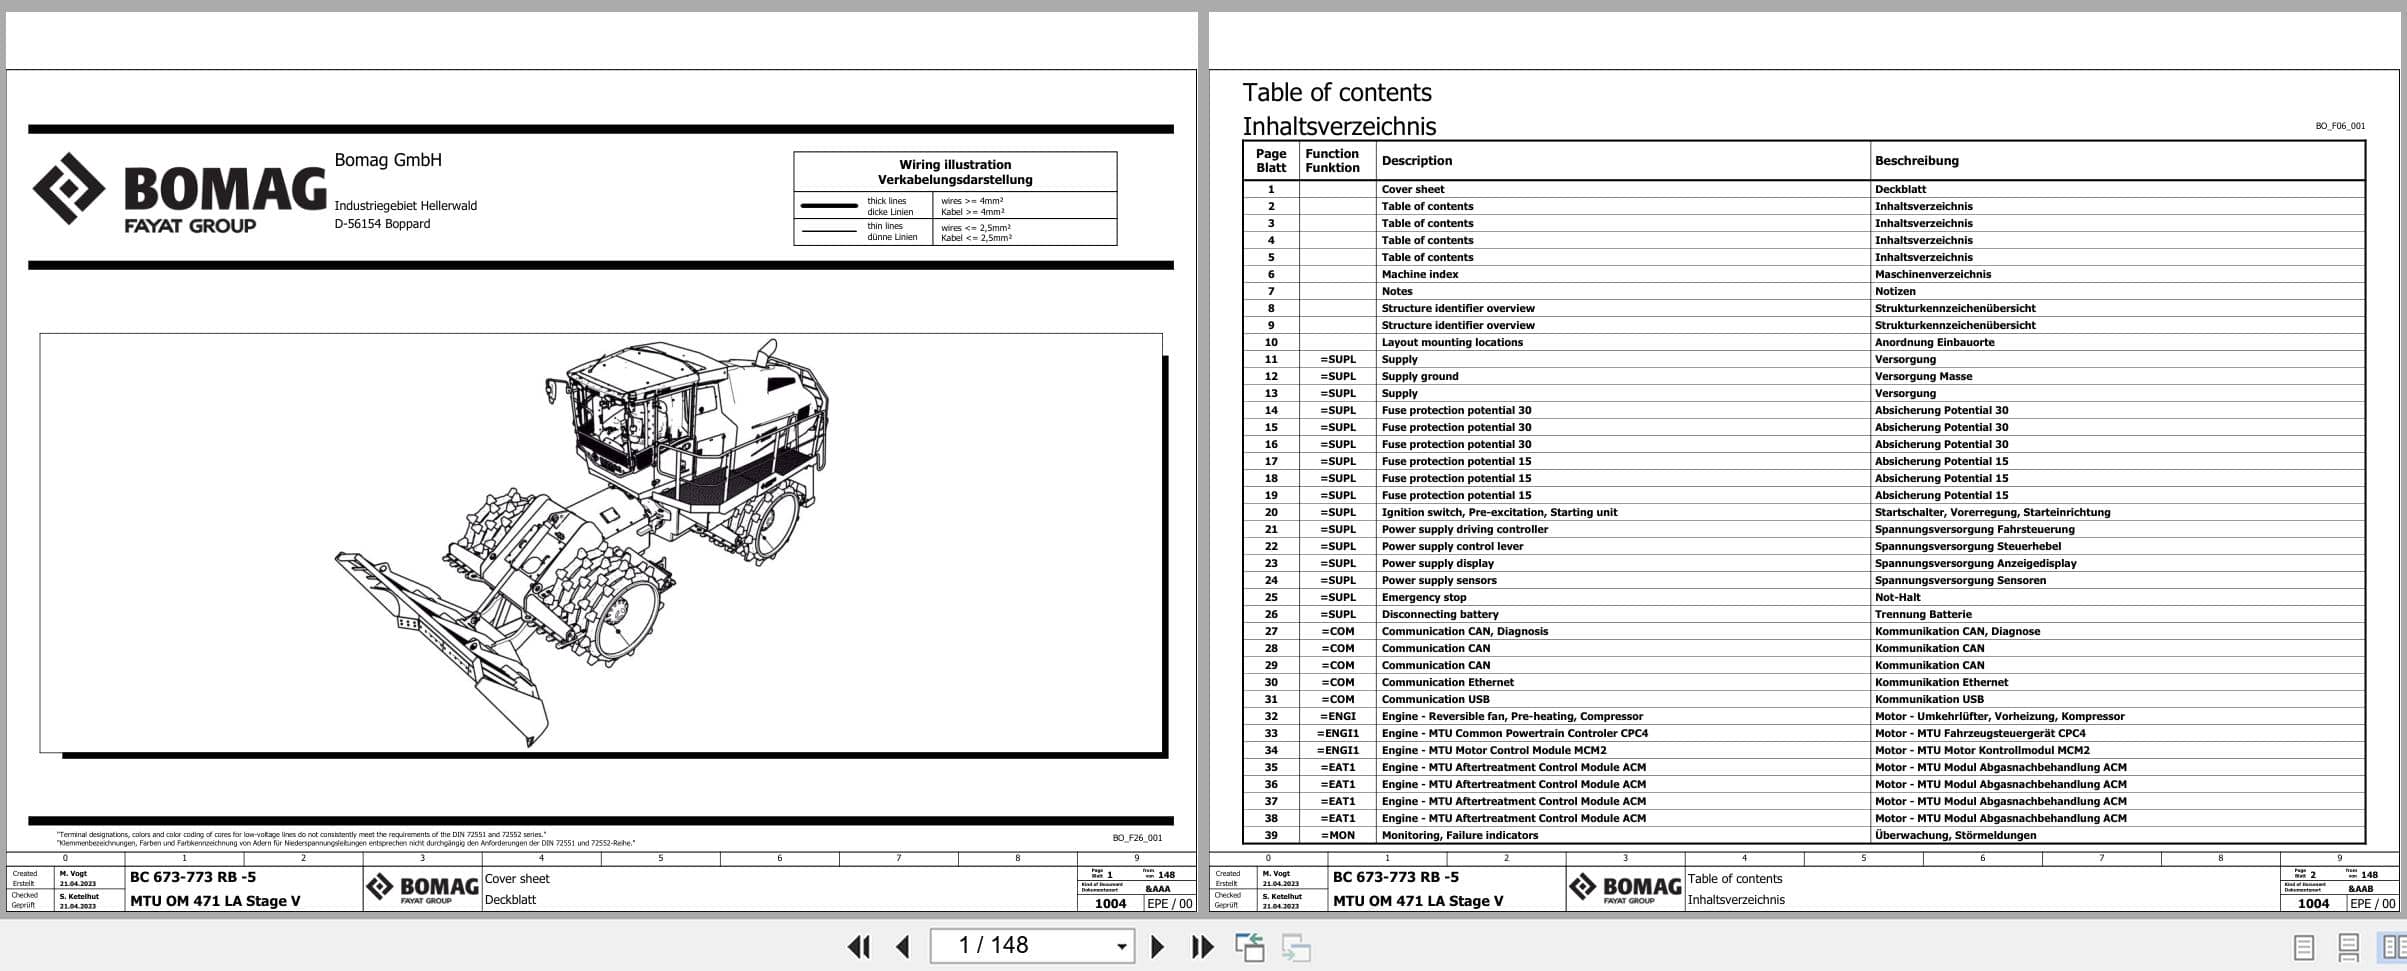Click the 'Page Blatt' column header
The width and height of the screenshot is (2407, 971).
click(1271, 161)
